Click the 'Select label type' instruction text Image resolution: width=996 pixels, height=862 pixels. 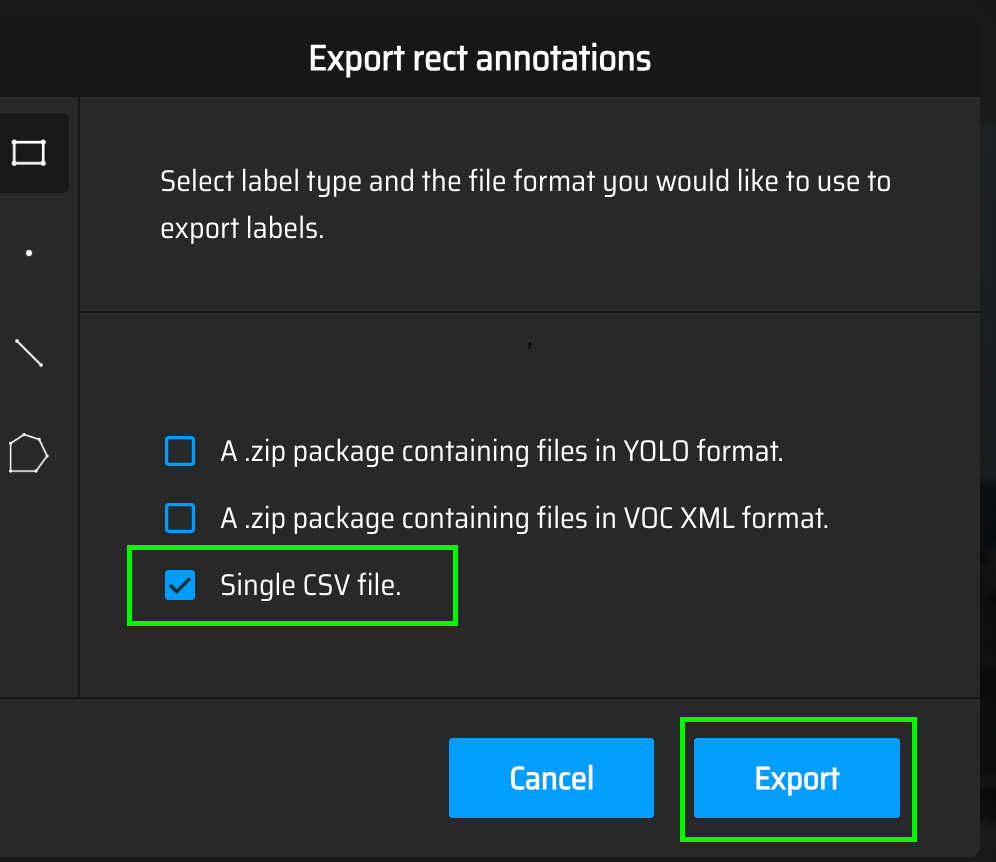pos(525,205)
